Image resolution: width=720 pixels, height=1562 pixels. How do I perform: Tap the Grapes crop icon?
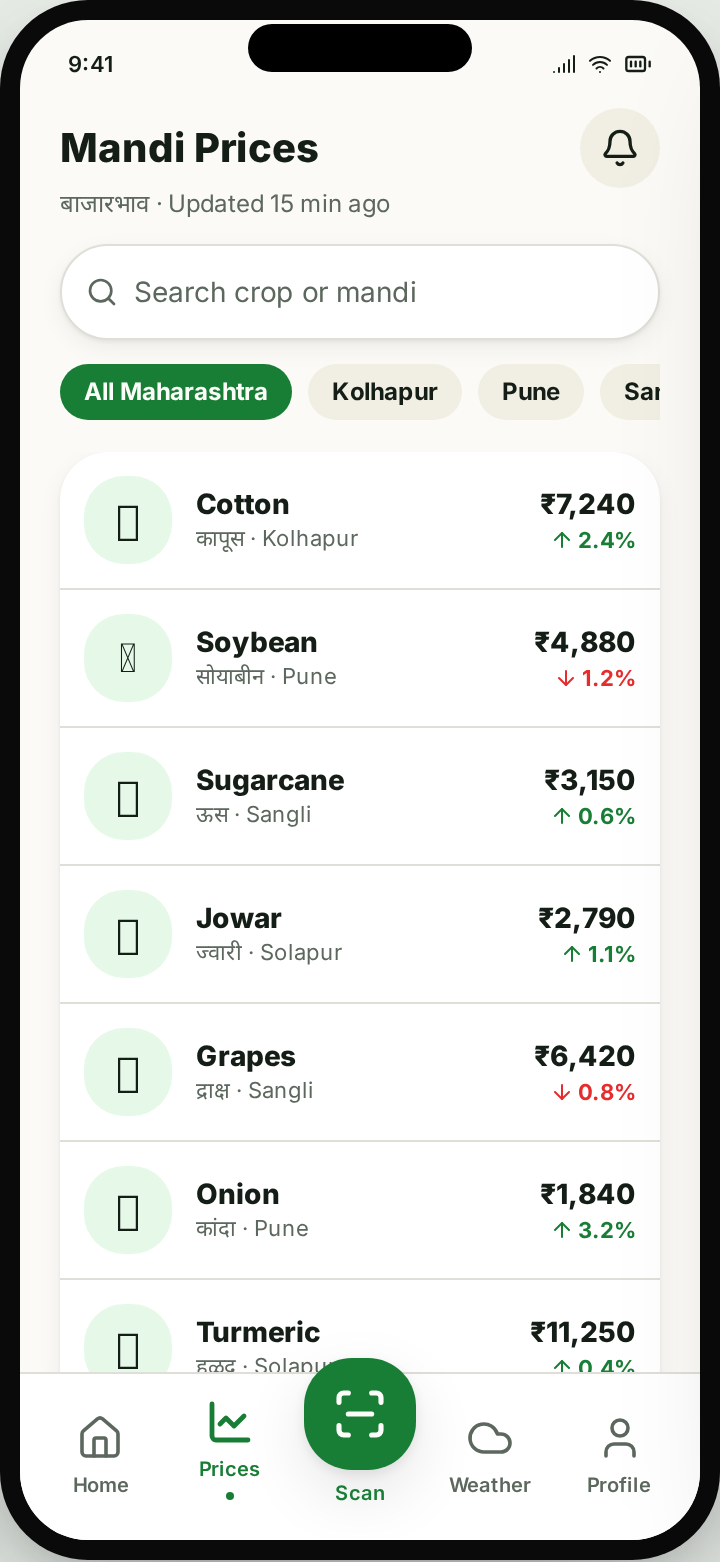pos(128,1072)
